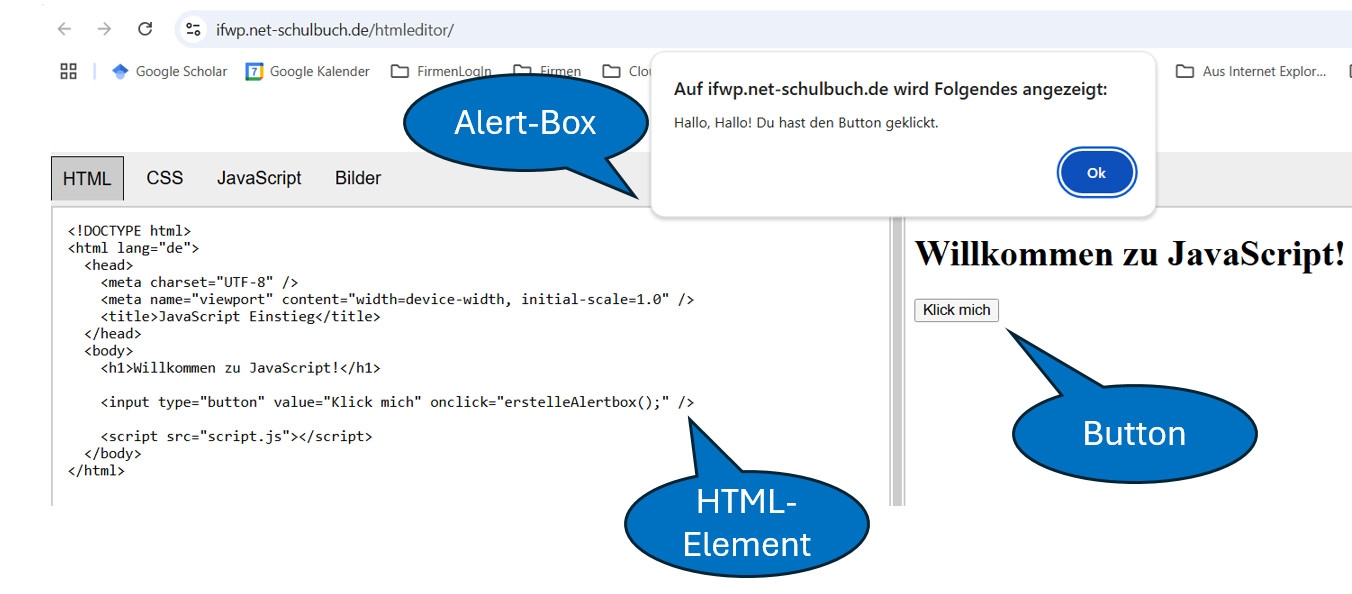This screenshot has width=1352, height=594.
Task: Click the Willkommen zu JavaScript heading in preview
Action: click(1130, 254)
